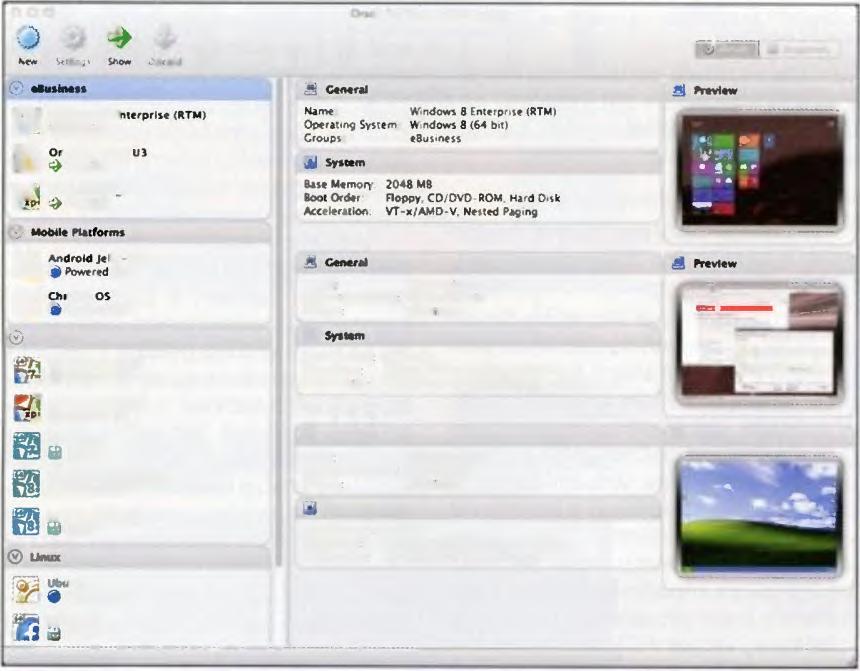This screenshot has height=671, width=860.
Task: Click Preview header above Windows 8 thumbnail
Action: [x=715, y=91]
